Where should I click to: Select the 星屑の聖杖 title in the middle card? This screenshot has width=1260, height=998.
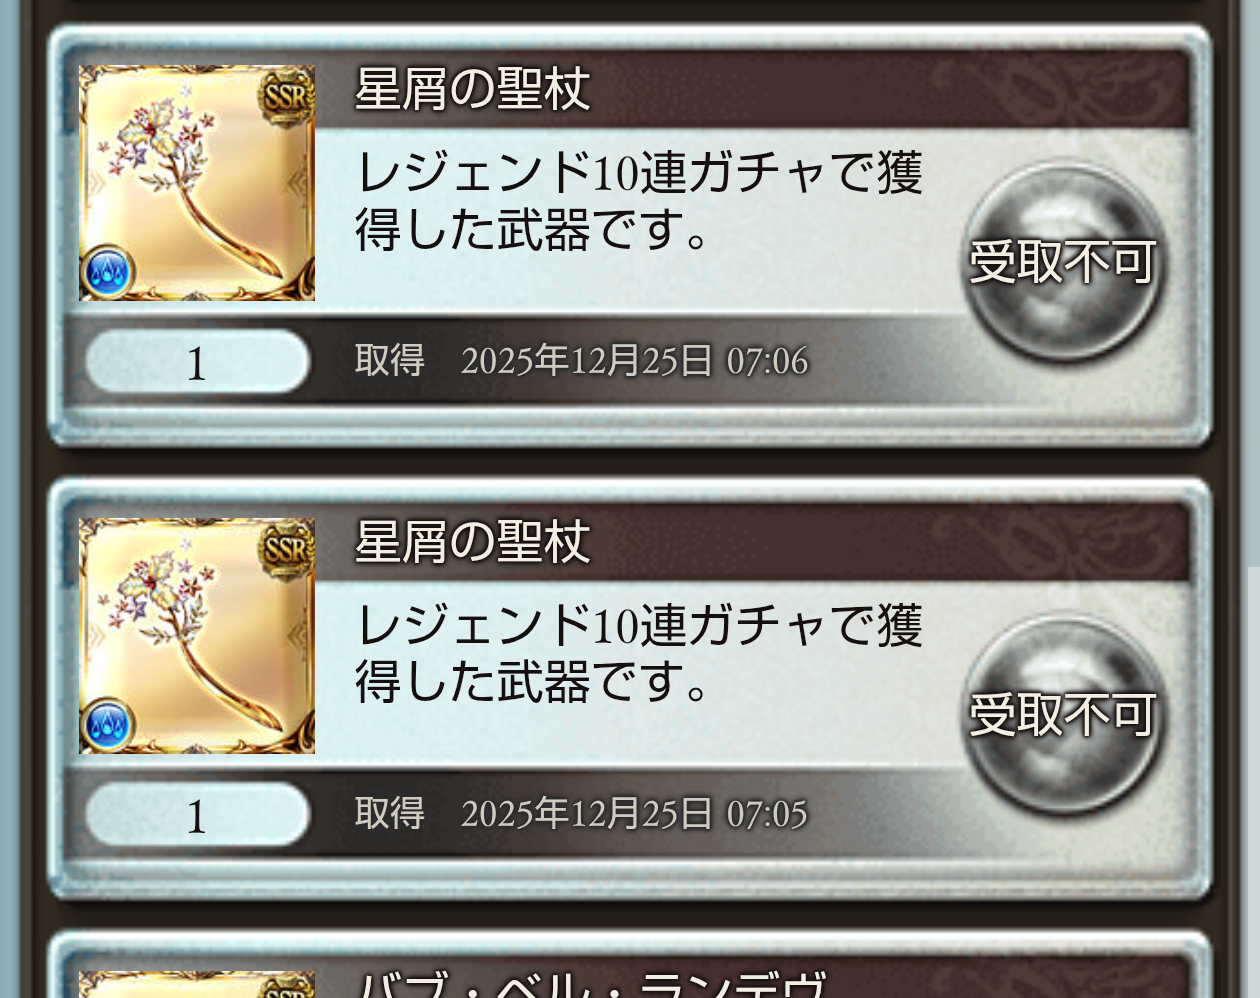472,542
